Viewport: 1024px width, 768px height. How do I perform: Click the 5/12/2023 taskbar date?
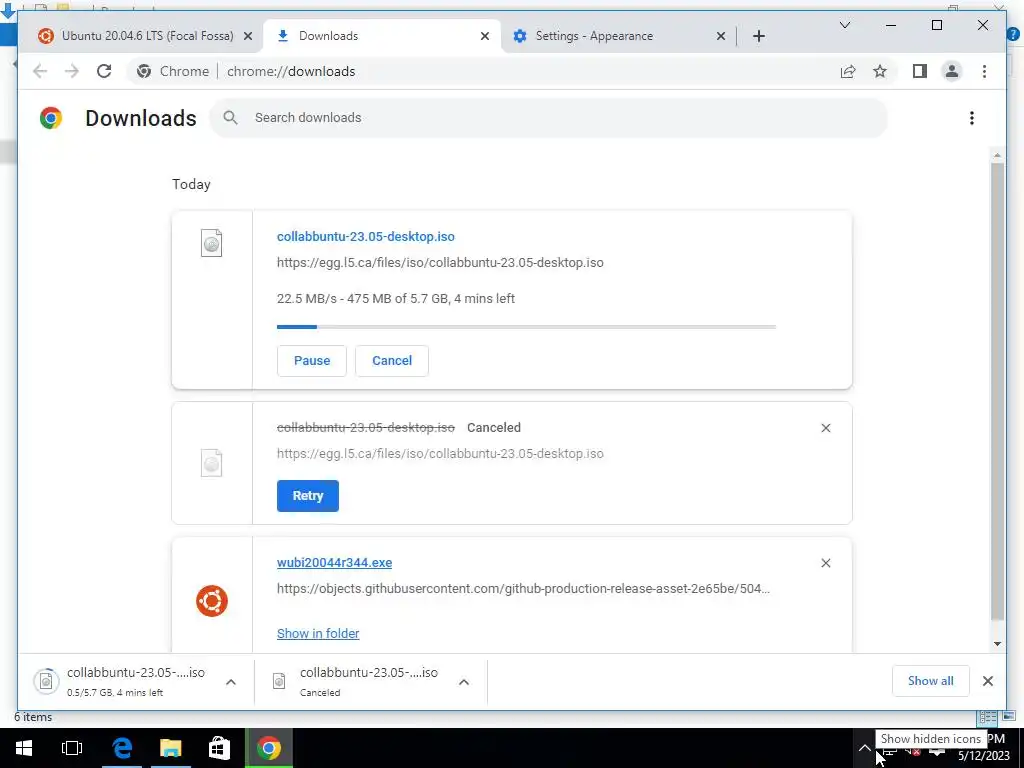(984, 756)
